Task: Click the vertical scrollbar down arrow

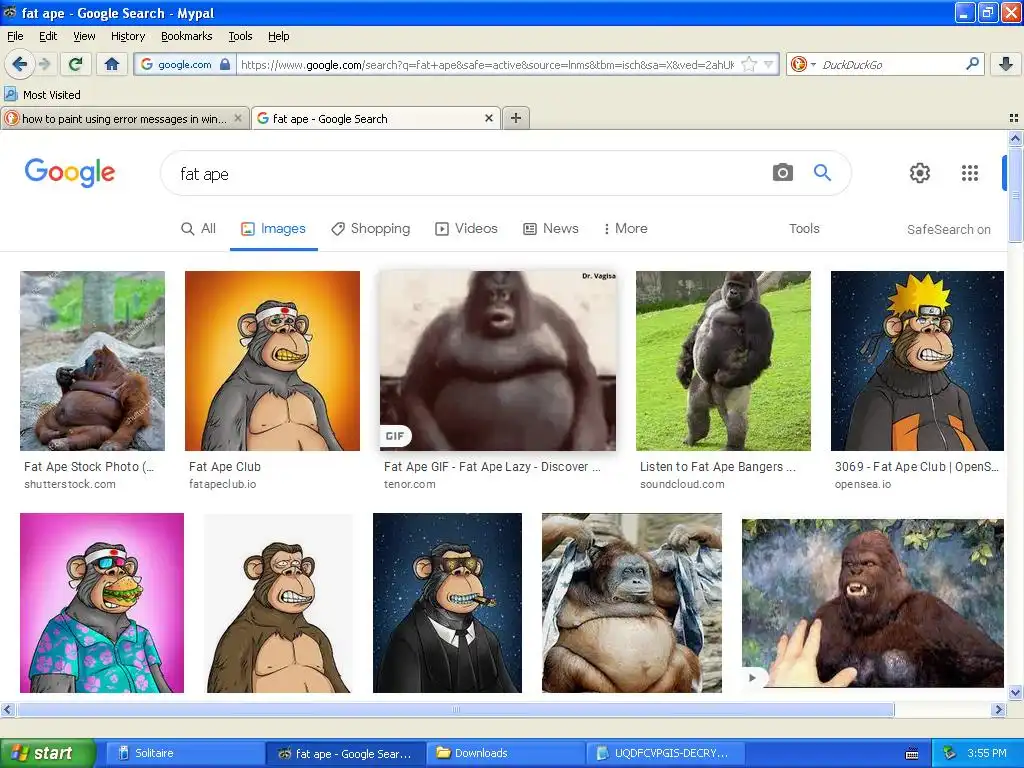Action: tap(1015, 692)
